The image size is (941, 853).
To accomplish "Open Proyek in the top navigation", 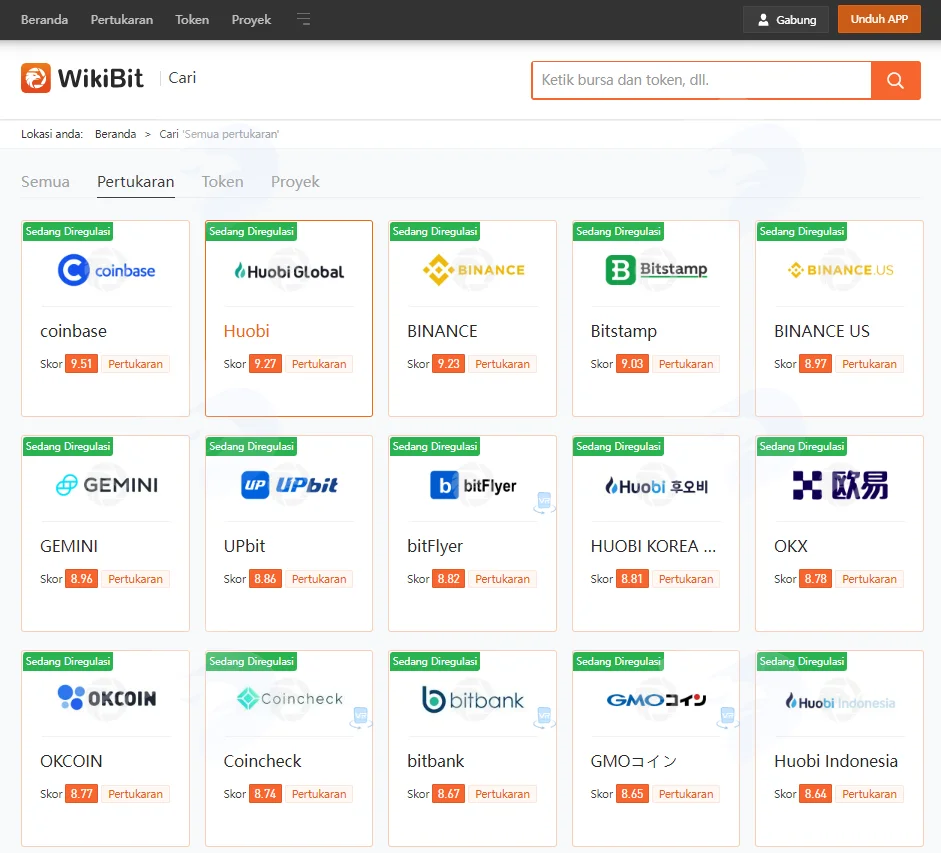I will 251,20.
